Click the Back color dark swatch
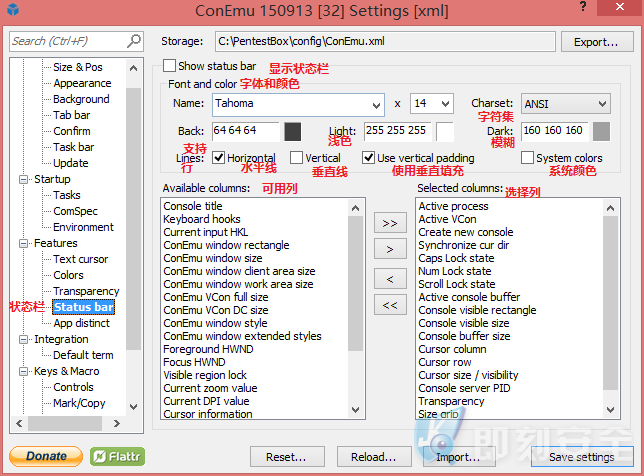 tap(293, 131)
